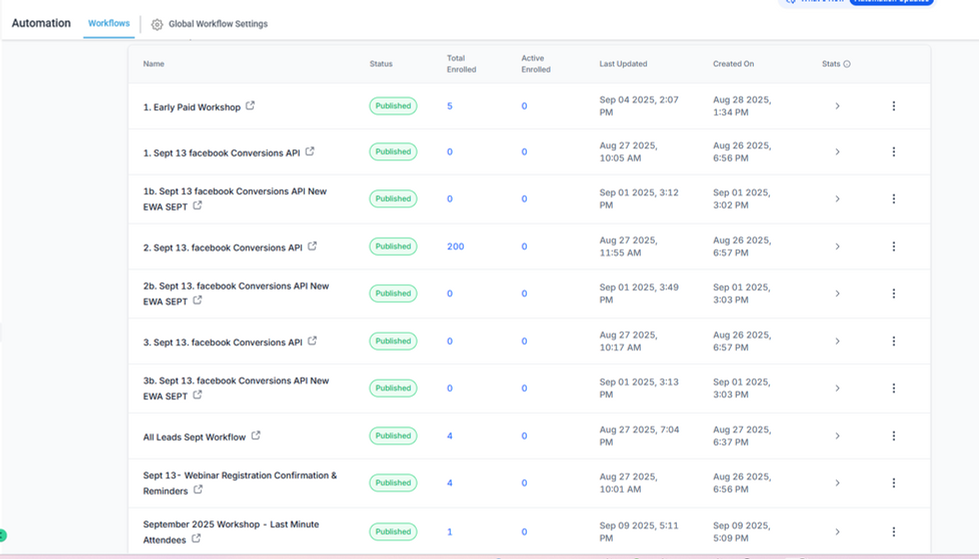Click Published badge of 1. Early Paid Workshop
This screenshot has height=559, width=979.
tap(393, 106)
